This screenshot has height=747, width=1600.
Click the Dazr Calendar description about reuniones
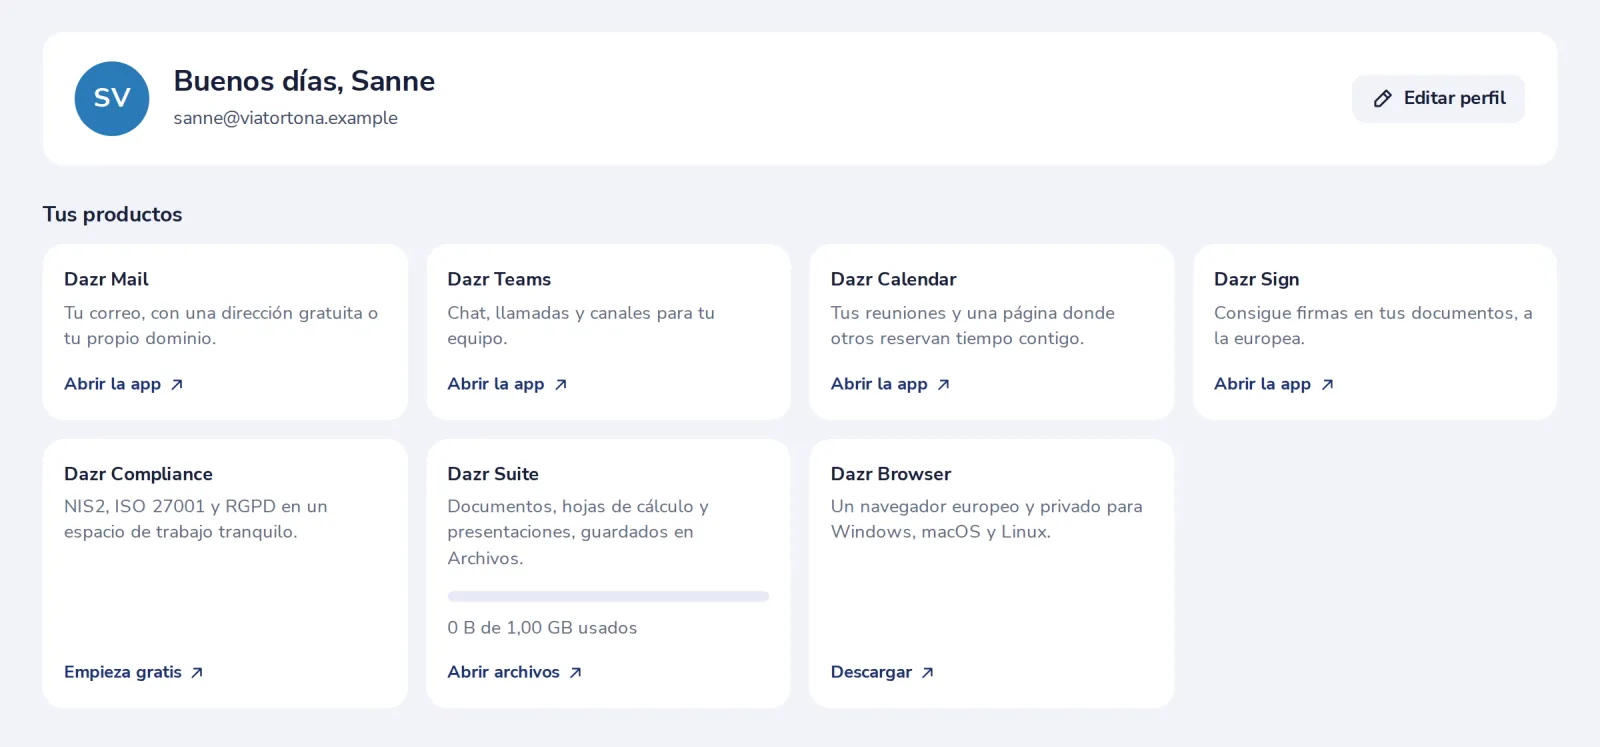pos(972,326)
